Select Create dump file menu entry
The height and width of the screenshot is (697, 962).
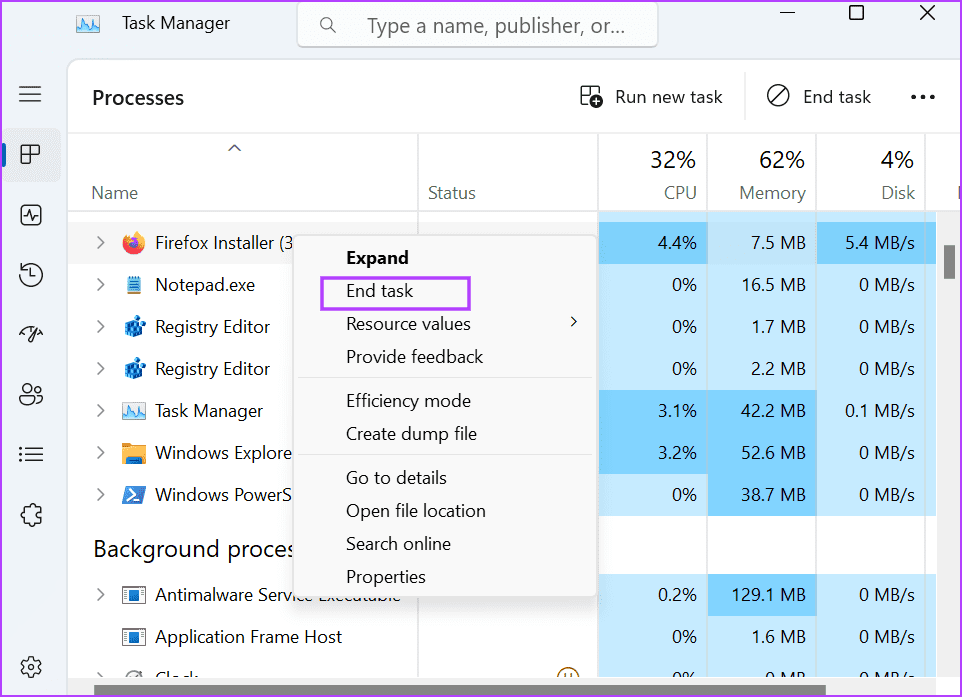(x=411, y=434)
